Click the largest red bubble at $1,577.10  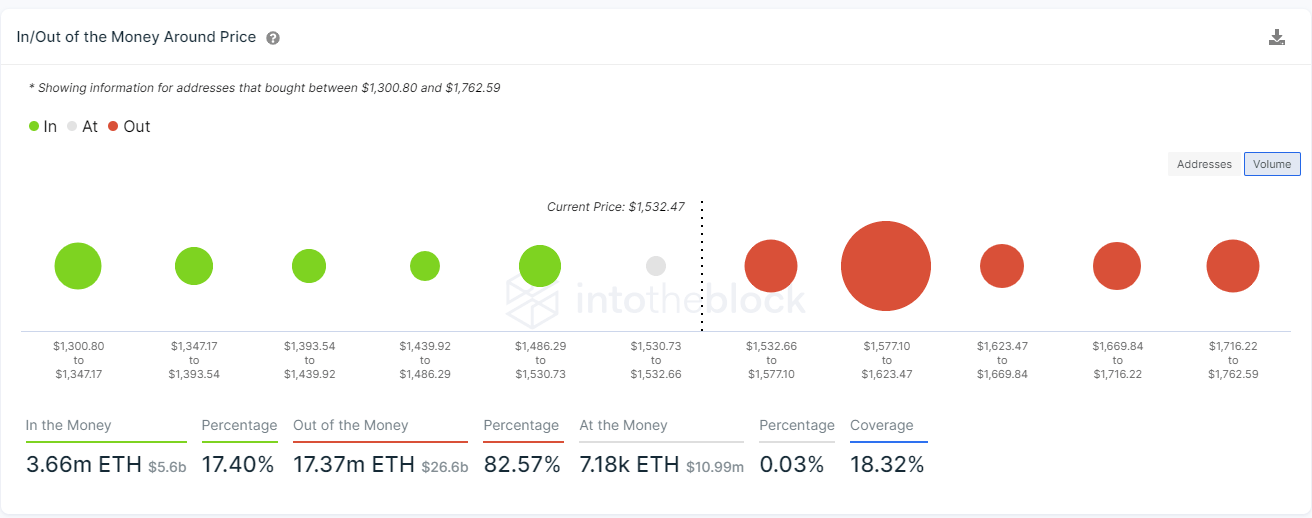886,267
